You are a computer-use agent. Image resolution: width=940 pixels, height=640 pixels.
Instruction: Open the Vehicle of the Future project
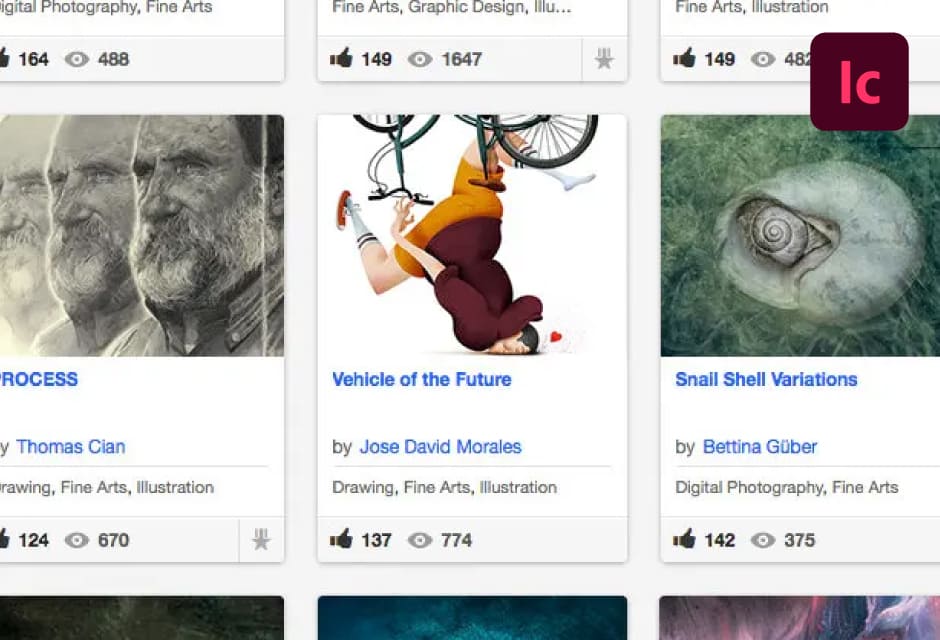pos(421,379)
